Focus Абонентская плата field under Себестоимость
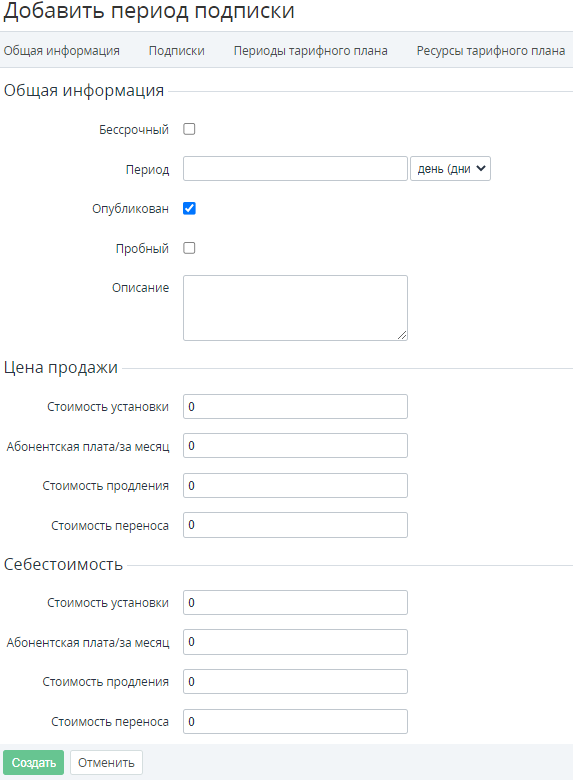The height and width of the screenshot is (782, 573). tap(295, 642)
